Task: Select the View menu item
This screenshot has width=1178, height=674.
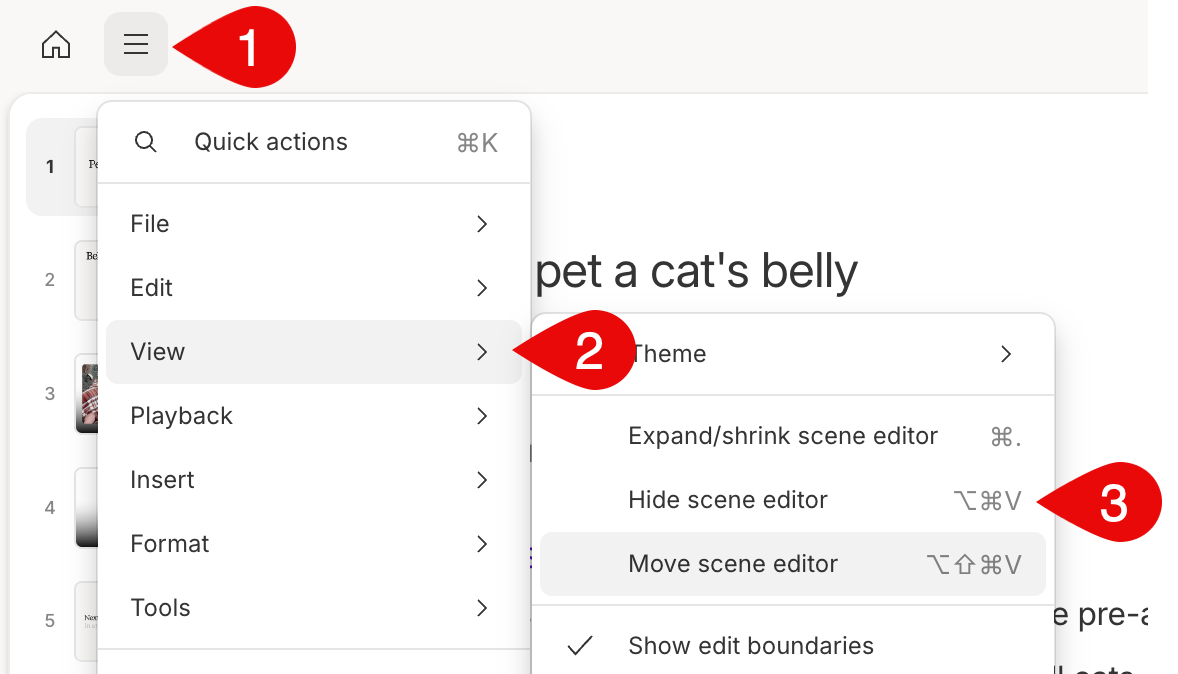Action: pos(314,352)
